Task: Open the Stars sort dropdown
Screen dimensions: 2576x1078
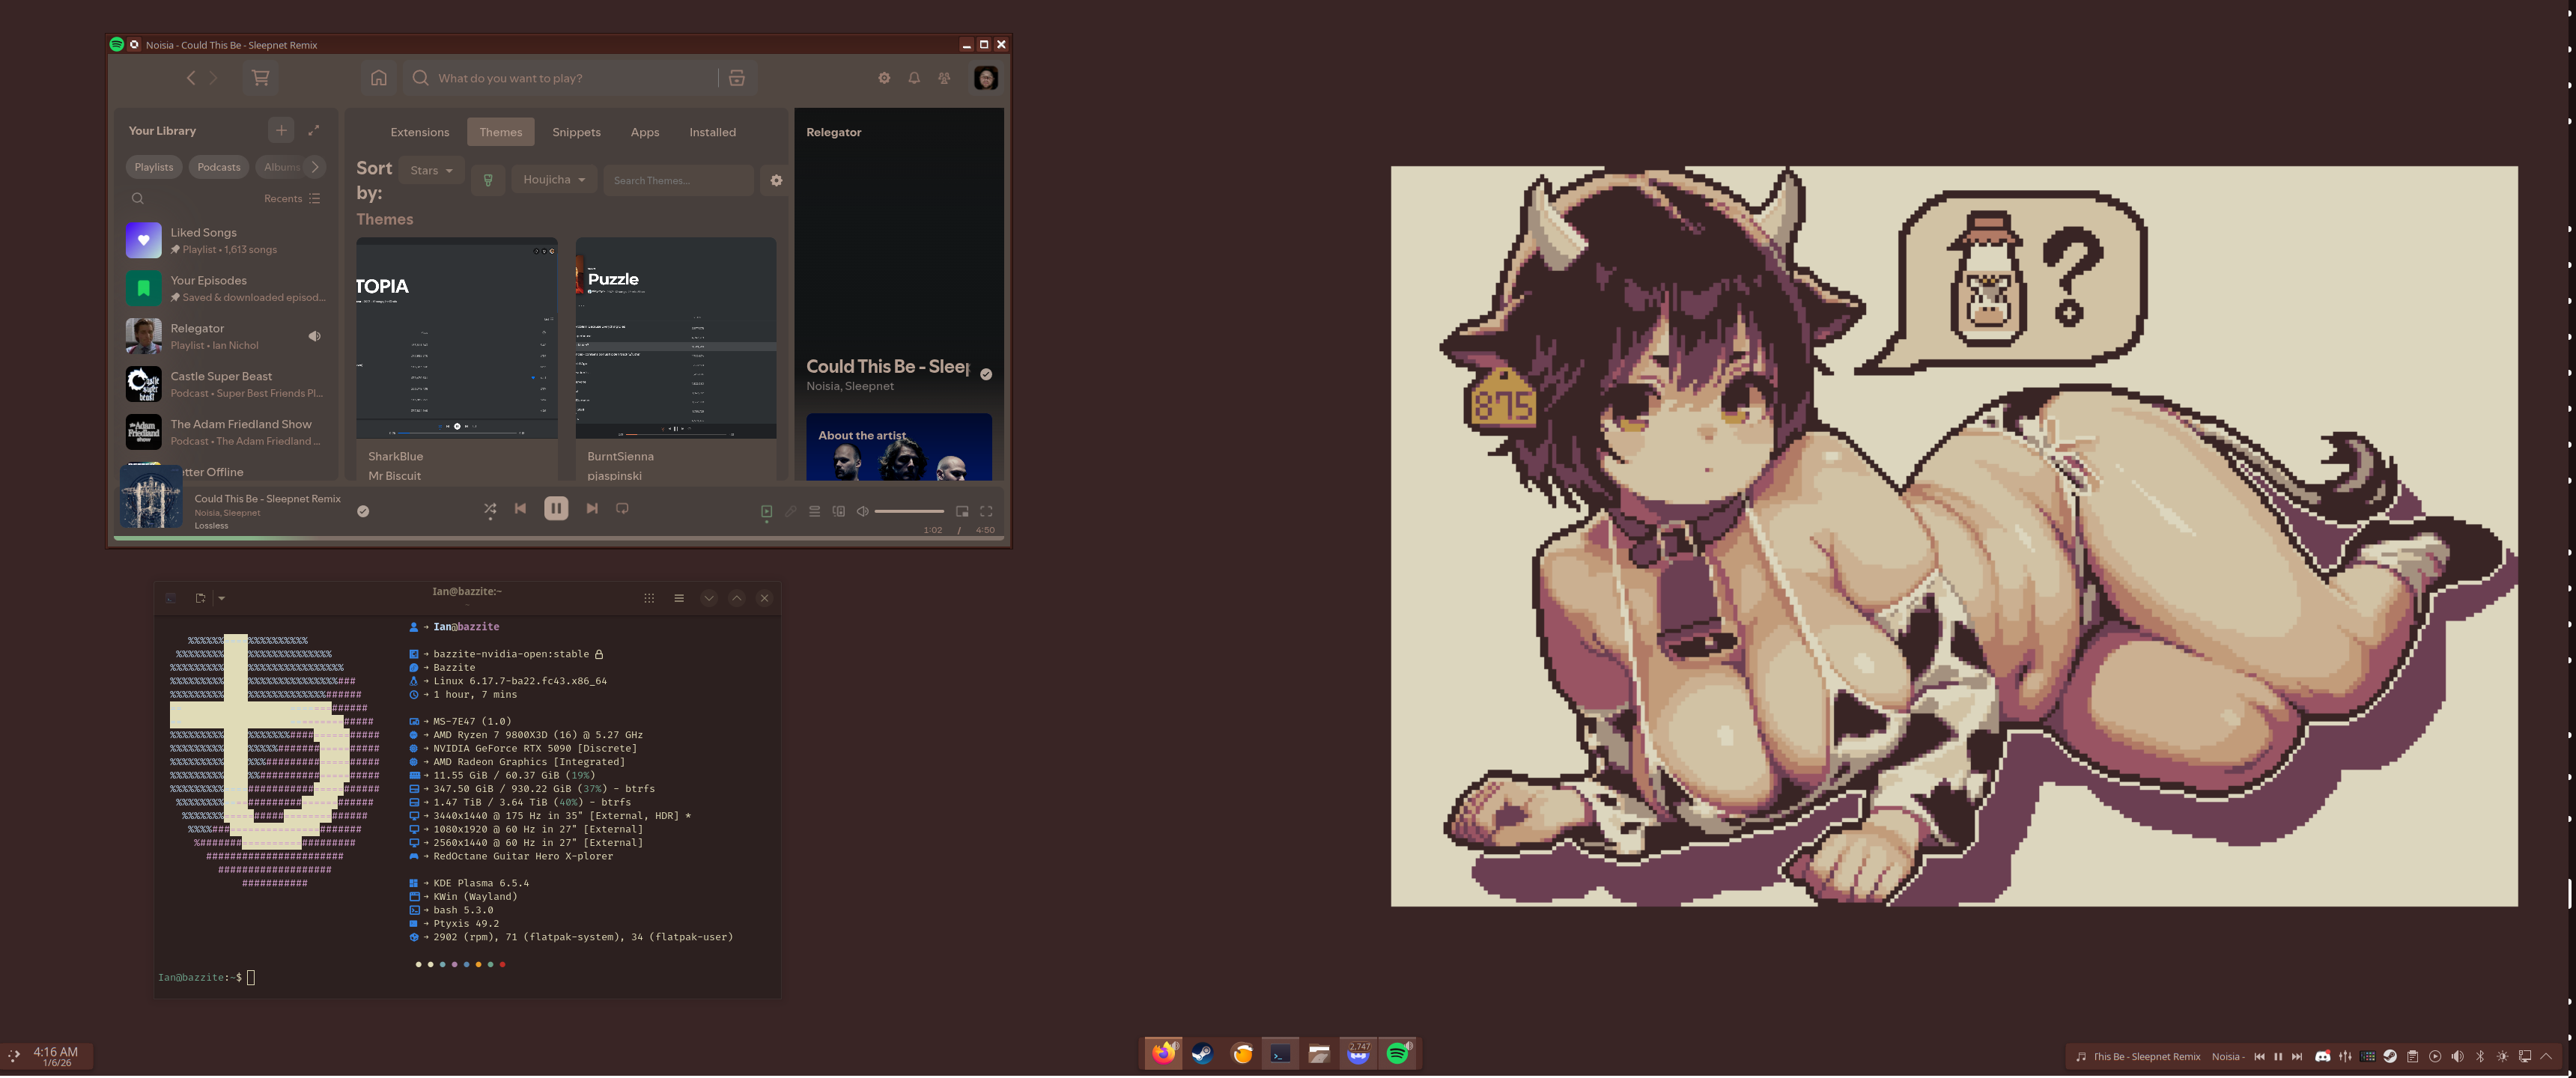Action: pos(431,171)
